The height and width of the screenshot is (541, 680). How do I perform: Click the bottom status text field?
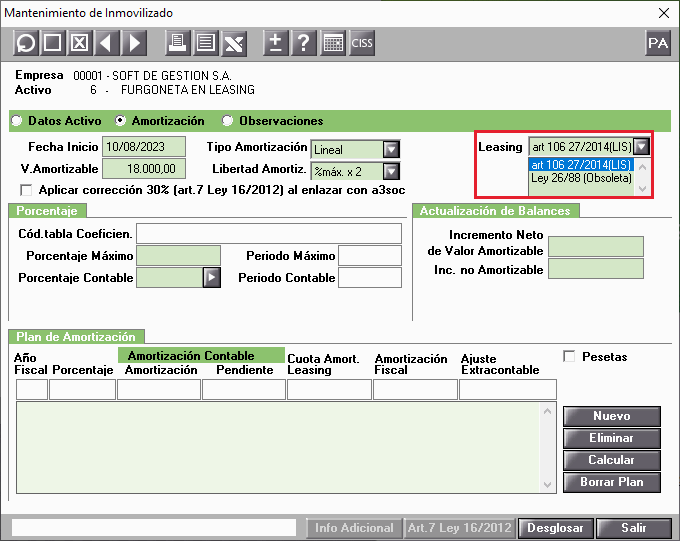[154, 528]
